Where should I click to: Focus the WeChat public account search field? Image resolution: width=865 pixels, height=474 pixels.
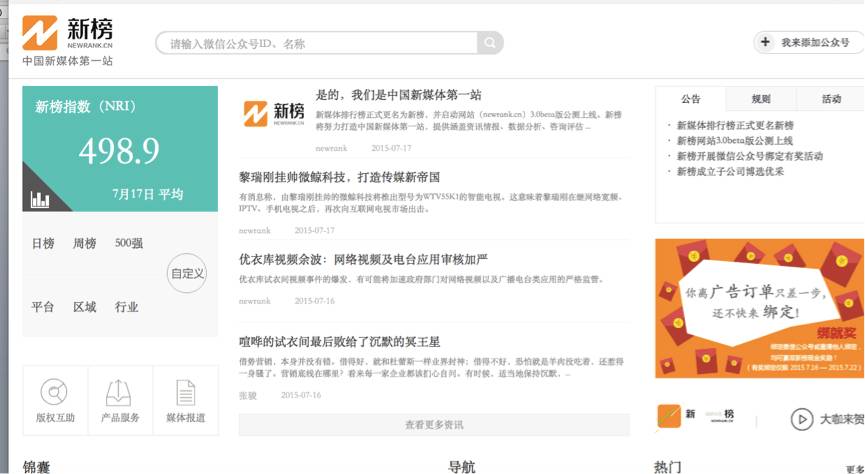coord(317,43)
